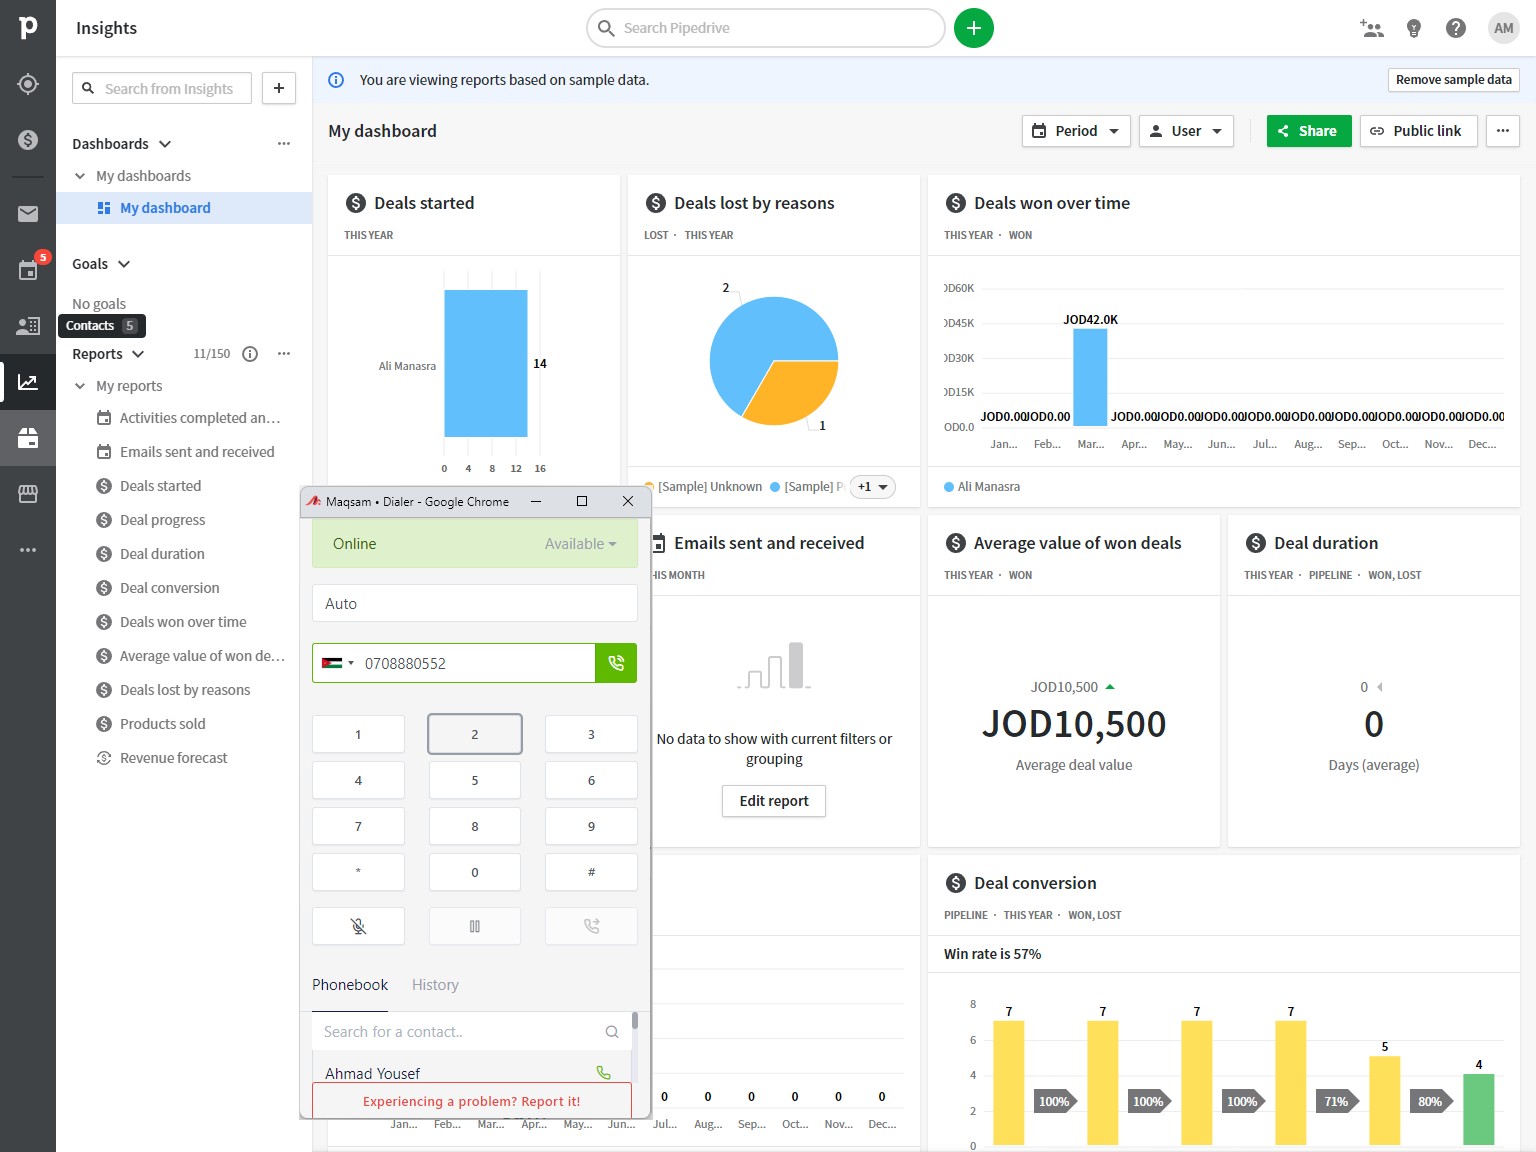Switch to the History tab

point(435,985)
